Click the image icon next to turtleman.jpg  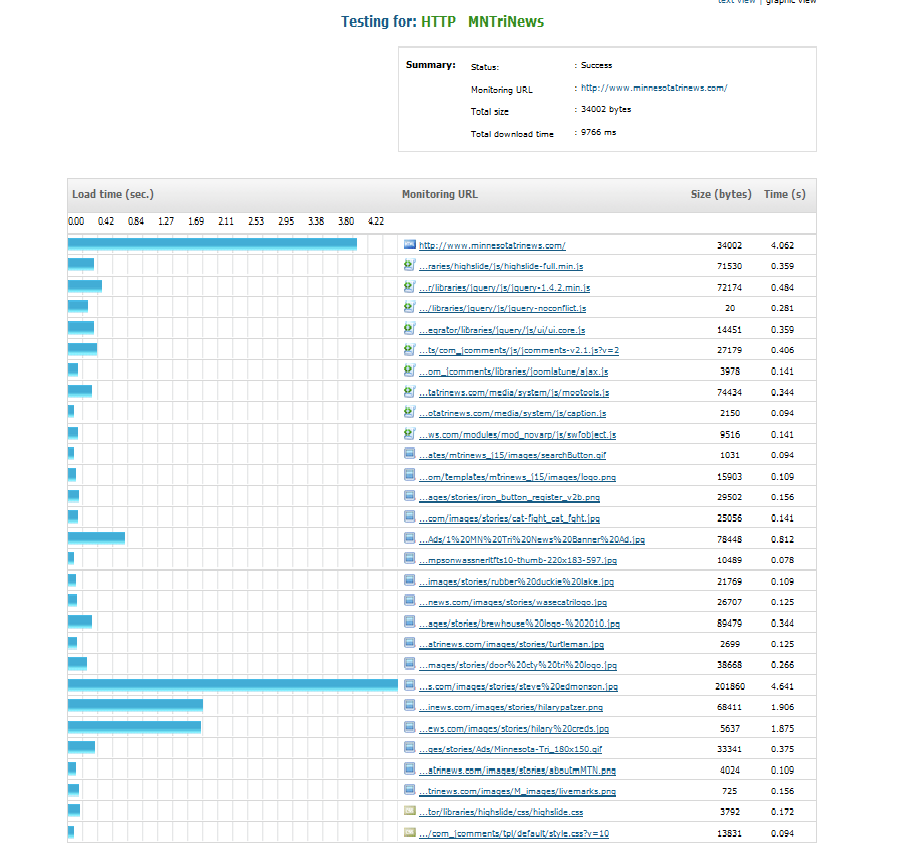[409, 644]
